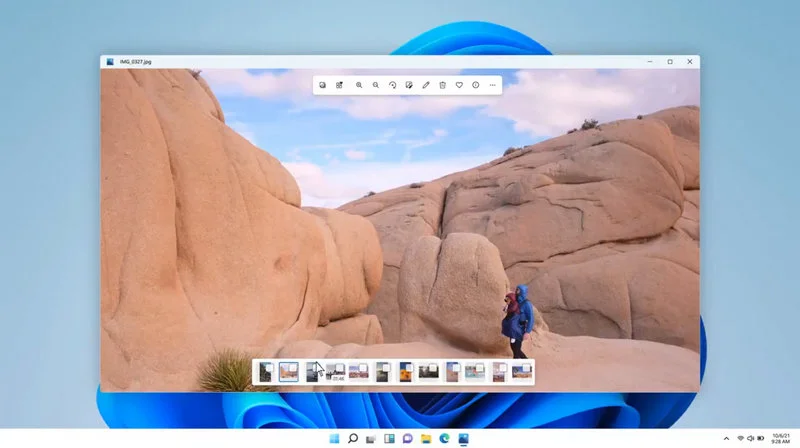Open the Edit image tool
The image size is (800, 448).
409,85
